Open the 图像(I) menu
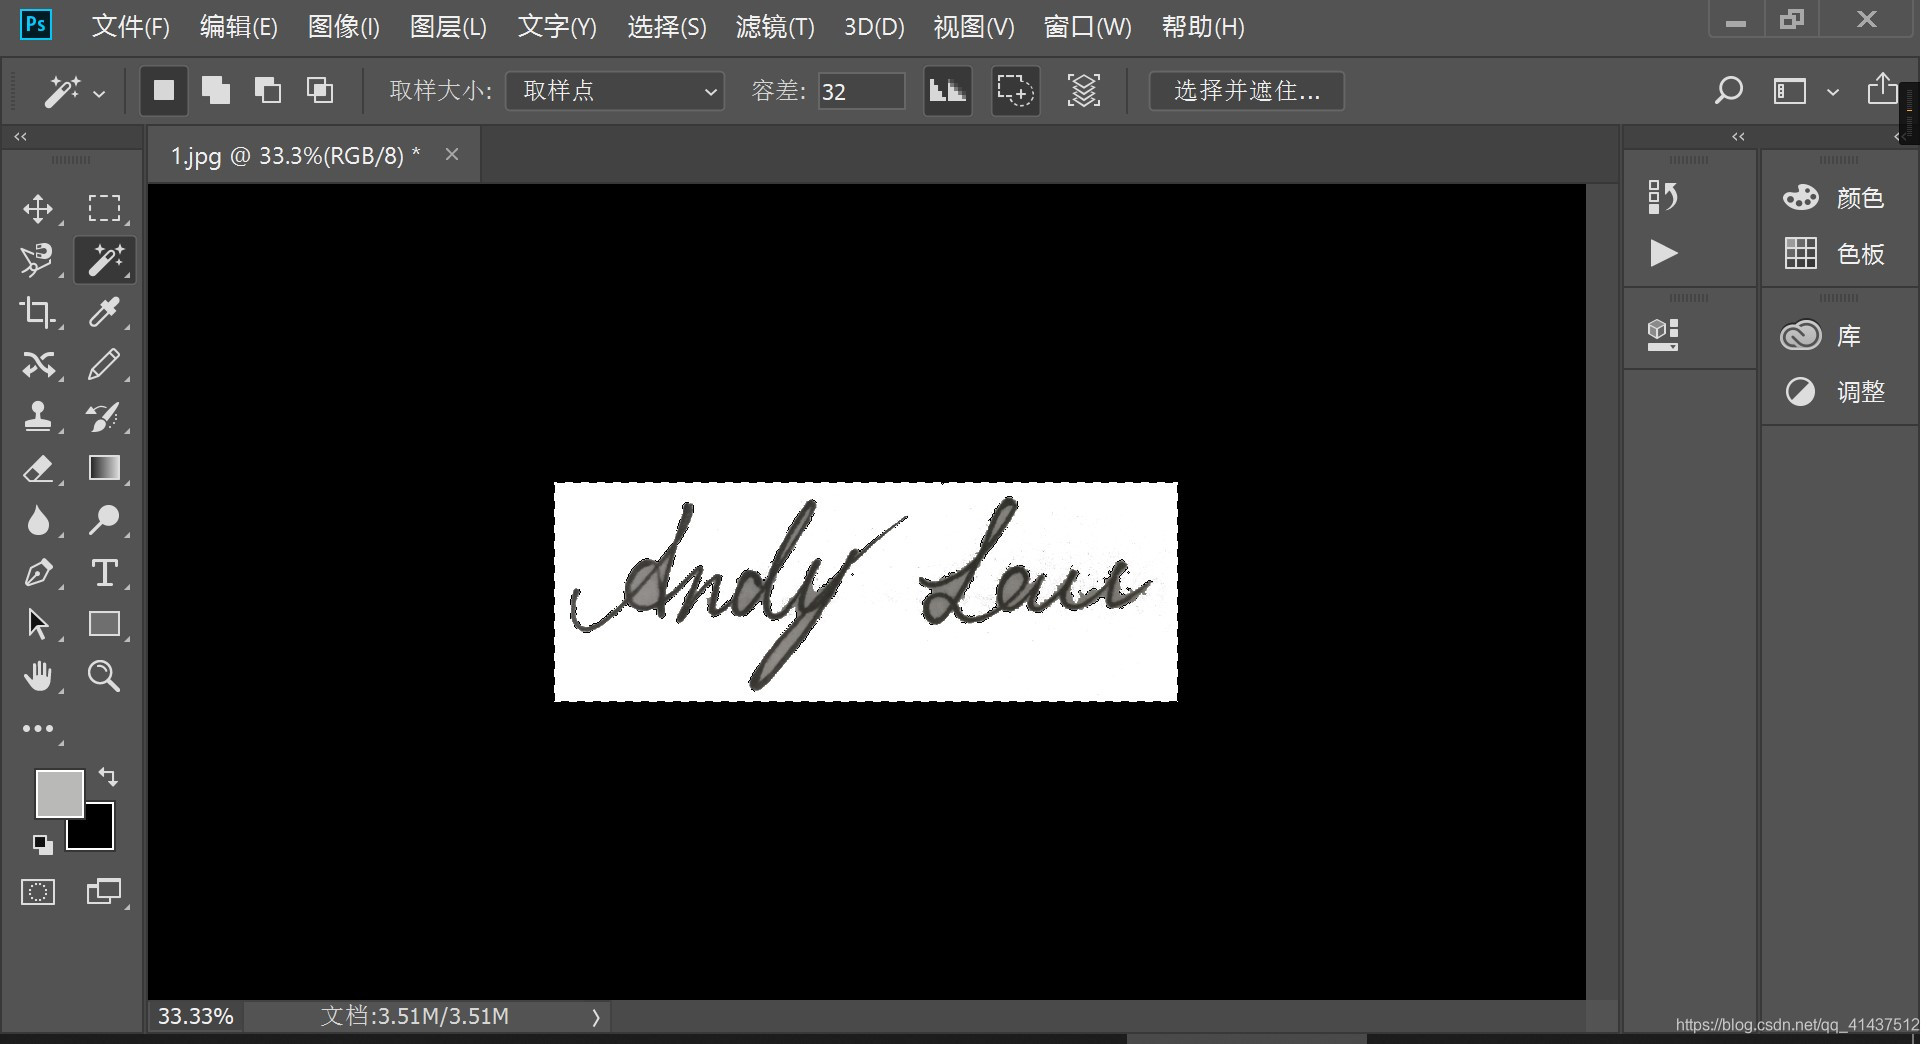Image resolution: width=1930 pixels, height=1044 pixels. [344, 27]
